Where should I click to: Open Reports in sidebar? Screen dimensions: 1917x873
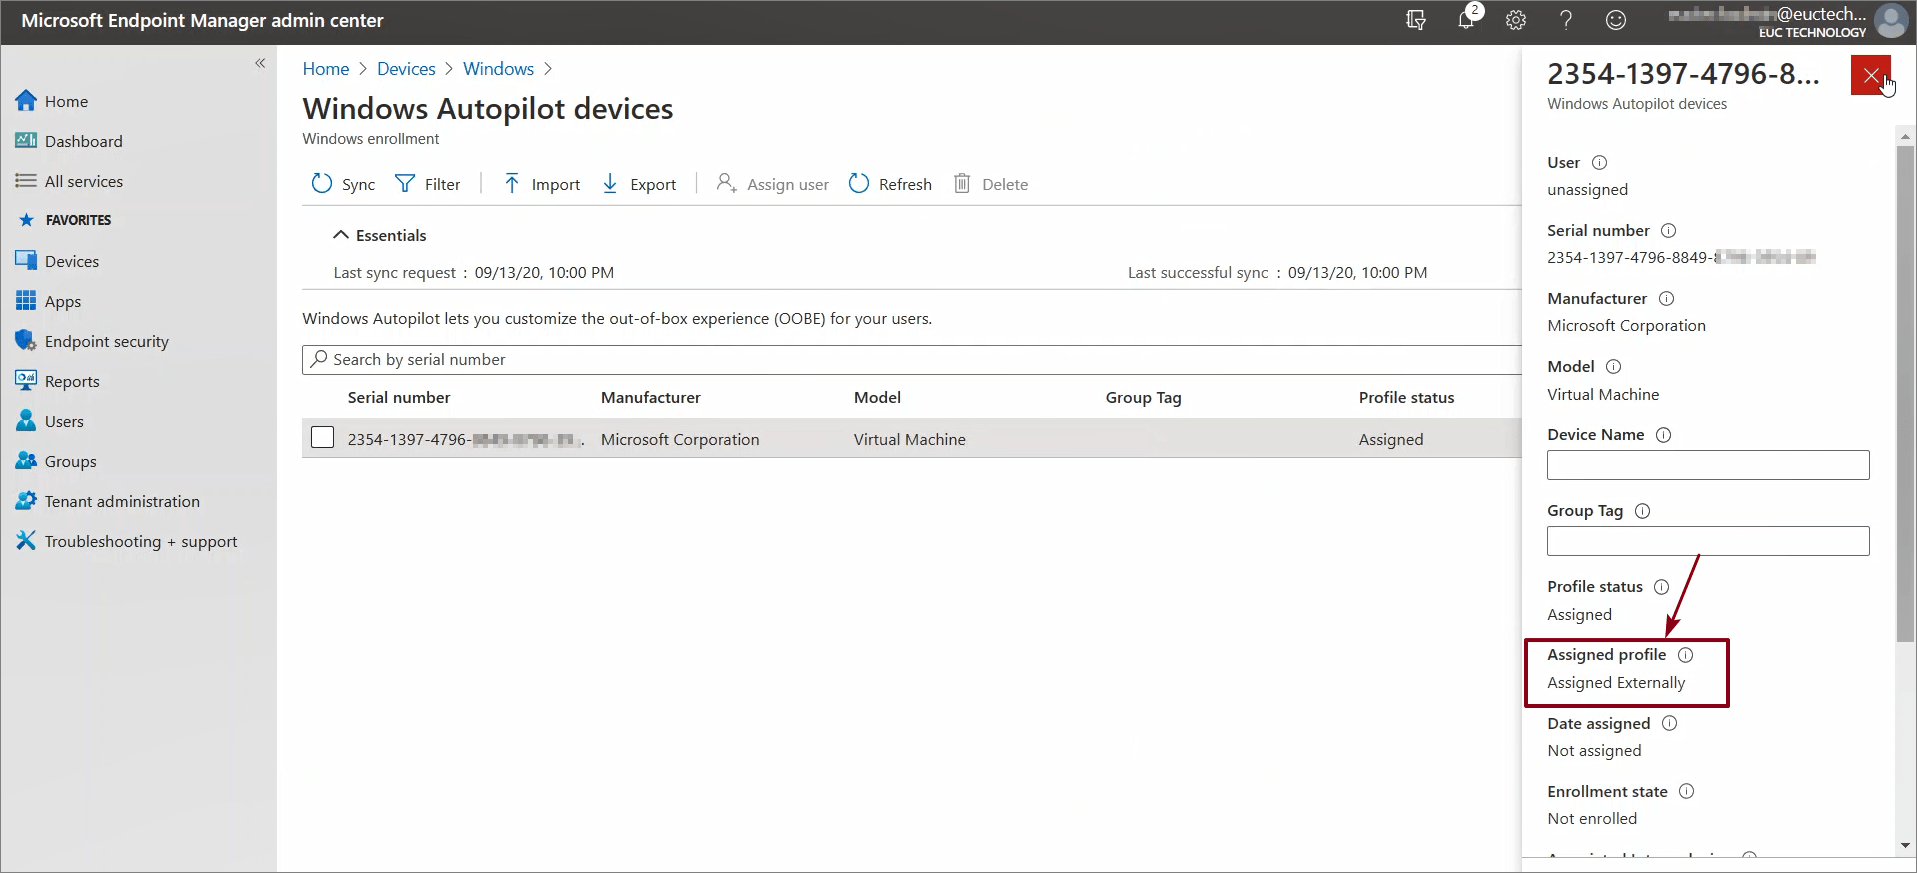71,381
